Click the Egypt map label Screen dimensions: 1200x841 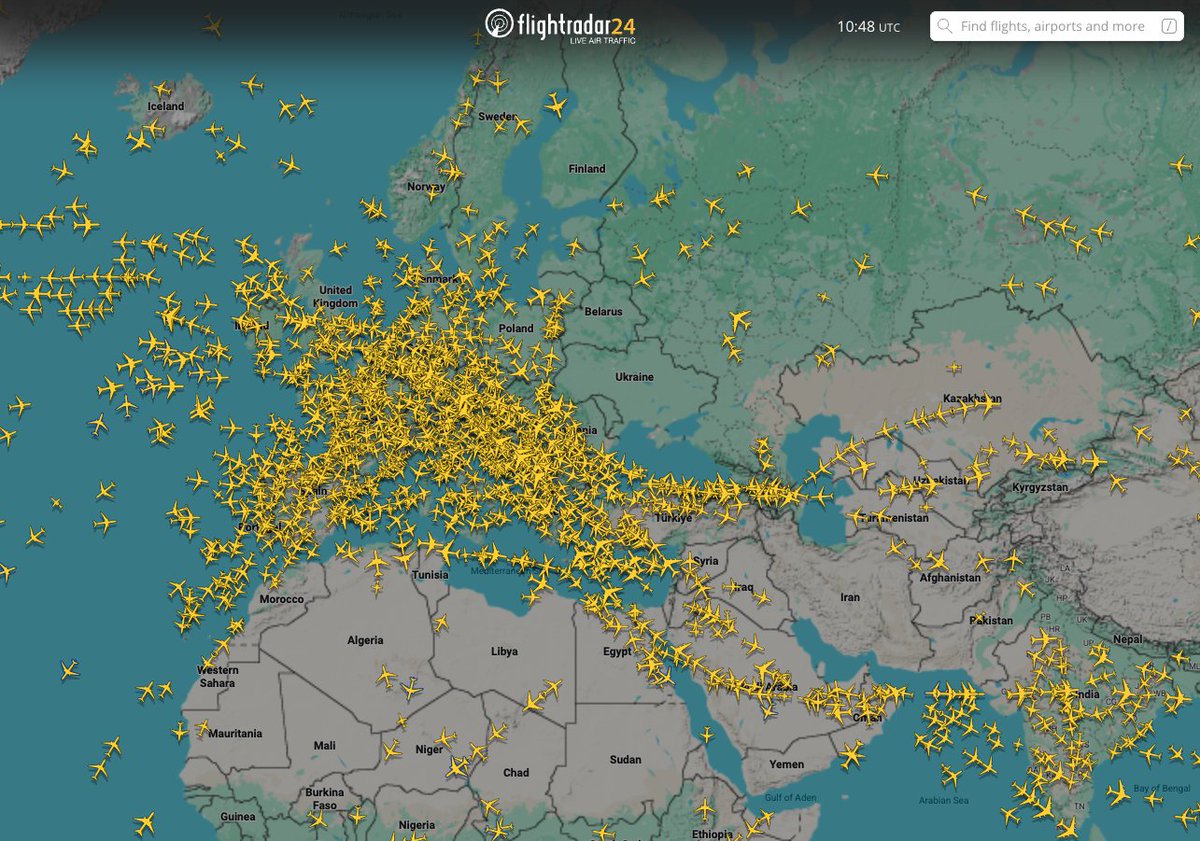(617, 651)
